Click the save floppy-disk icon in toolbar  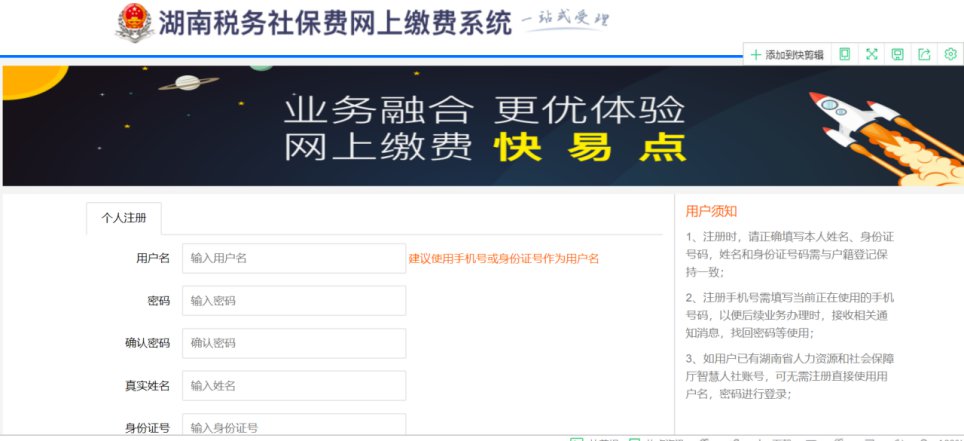[x=897, y=54]
